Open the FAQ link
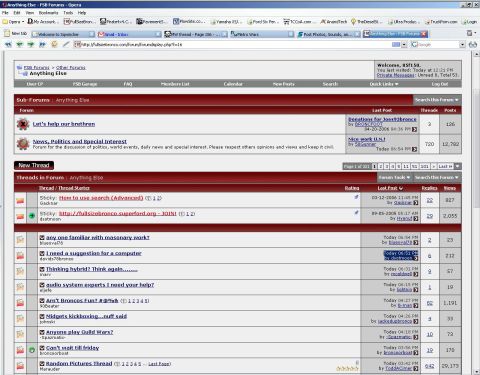Image resolution: width=480 pixels, height=375 pixels. [x=128, y=84]
